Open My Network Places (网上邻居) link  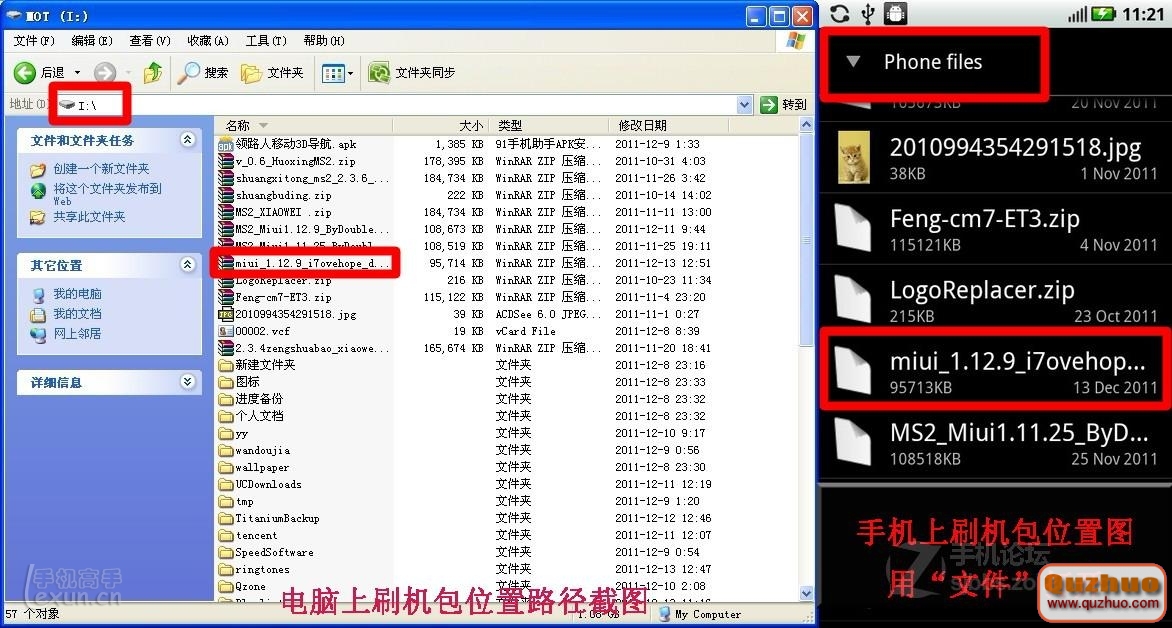pyautogui.click(x=77, y=333)
